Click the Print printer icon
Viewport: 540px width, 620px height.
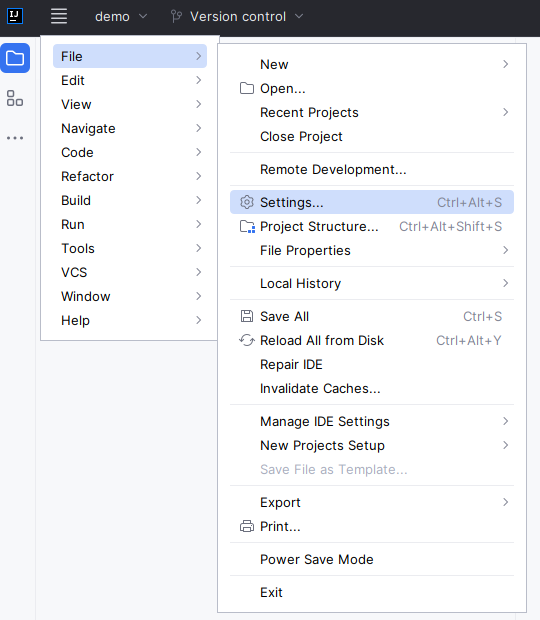click(x=247, y=526)
